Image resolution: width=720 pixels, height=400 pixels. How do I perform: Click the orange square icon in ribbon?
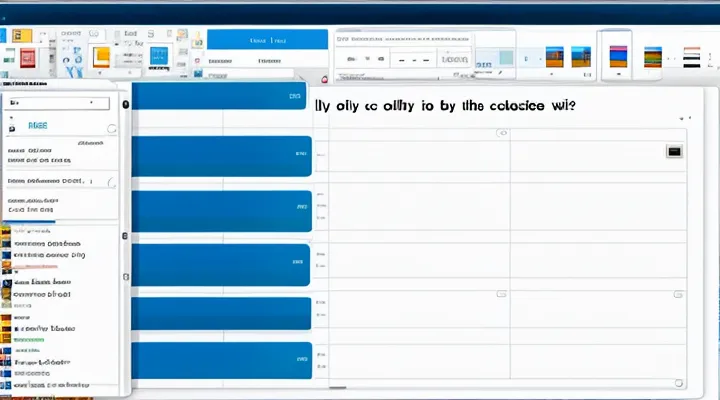coord(101,57)
